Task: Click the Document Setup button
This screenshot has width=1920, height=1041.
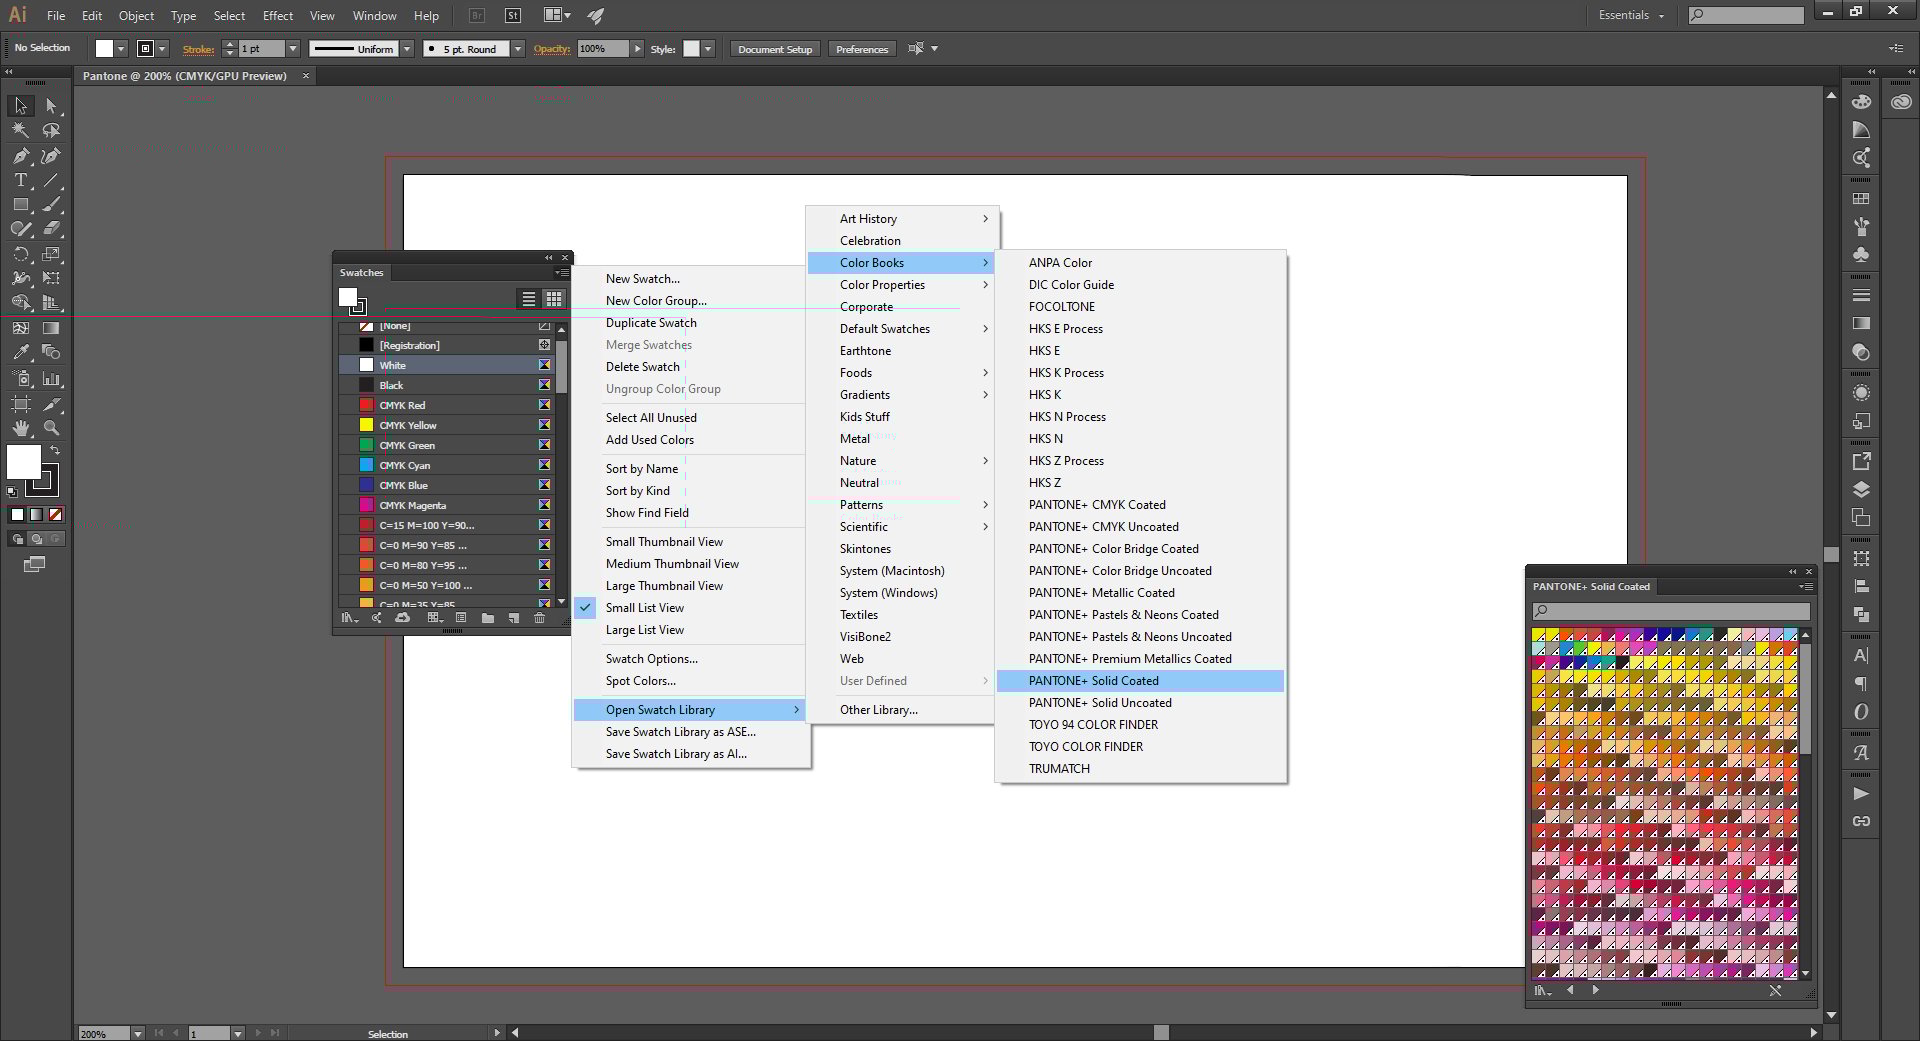Action: [775, 49]
